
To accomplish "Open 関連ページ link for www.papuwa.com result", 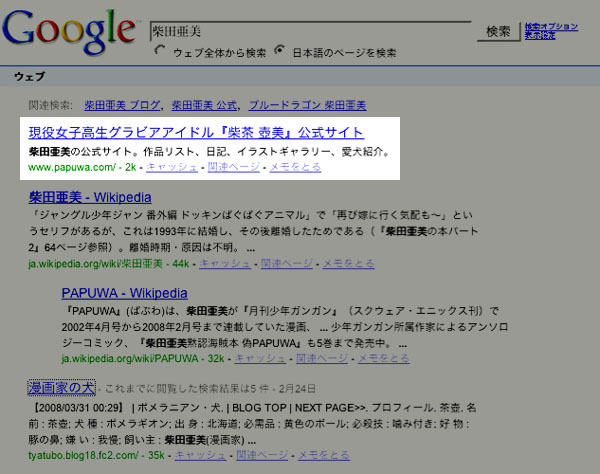I will [234, 167].
